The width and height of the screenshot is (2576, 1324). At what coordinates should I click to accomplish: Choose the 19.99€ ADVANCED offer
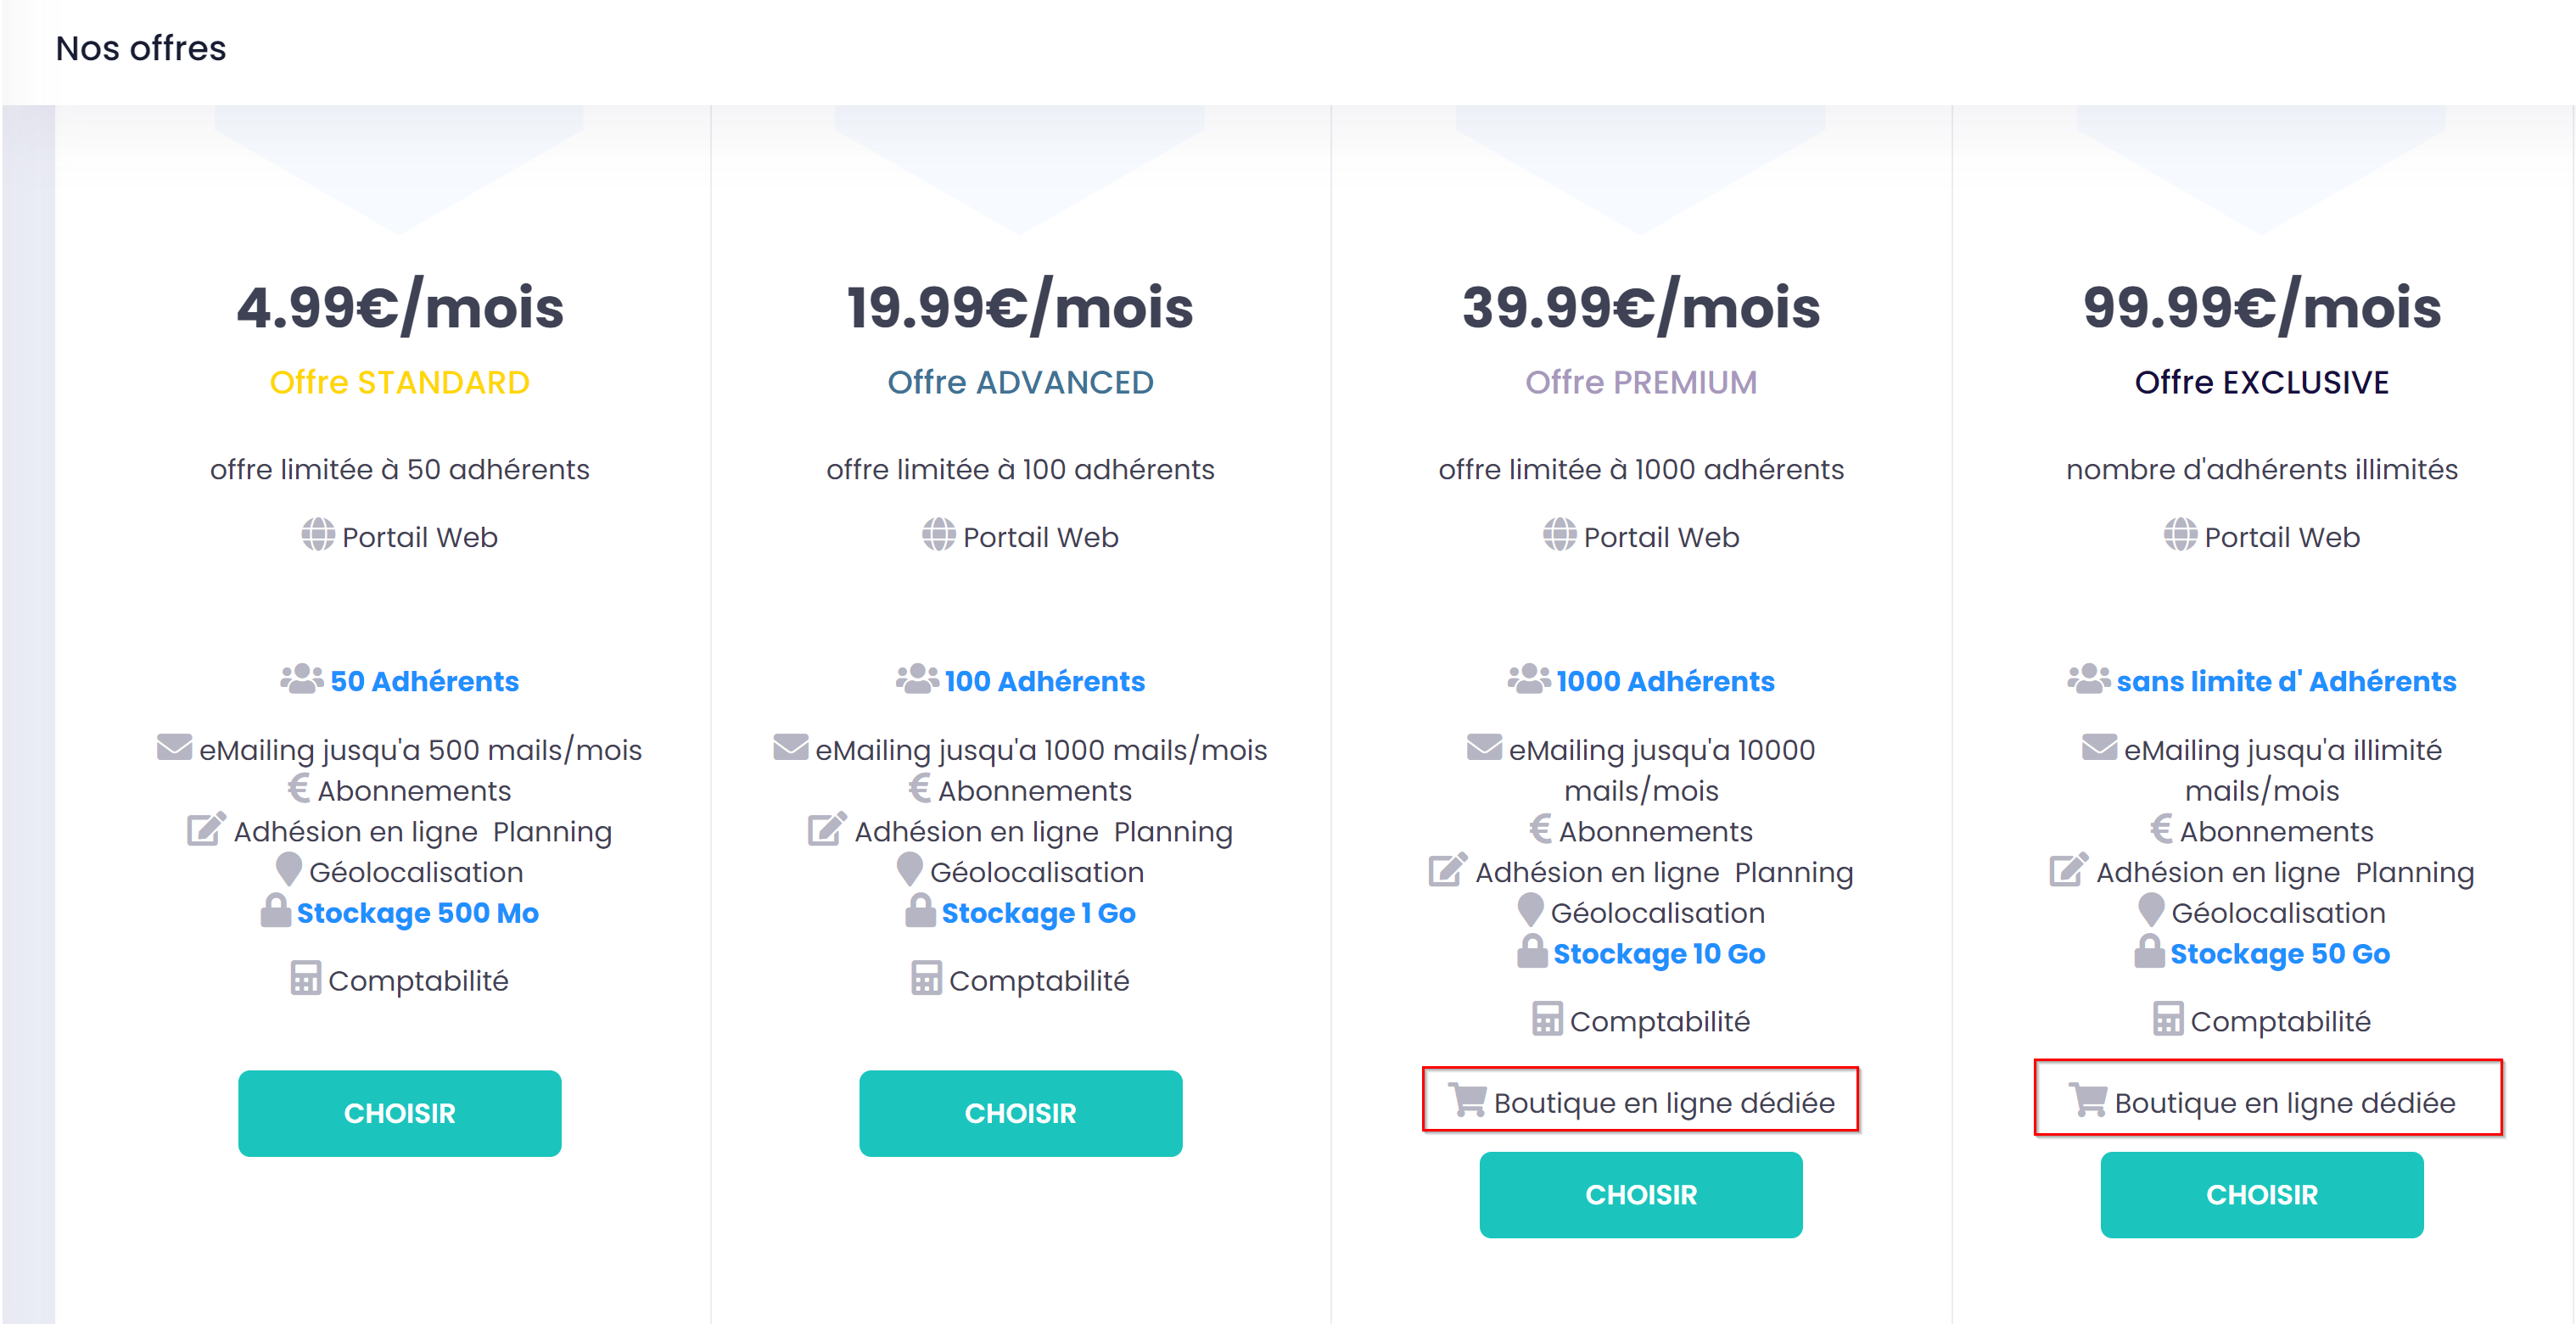[1020, 1113]
